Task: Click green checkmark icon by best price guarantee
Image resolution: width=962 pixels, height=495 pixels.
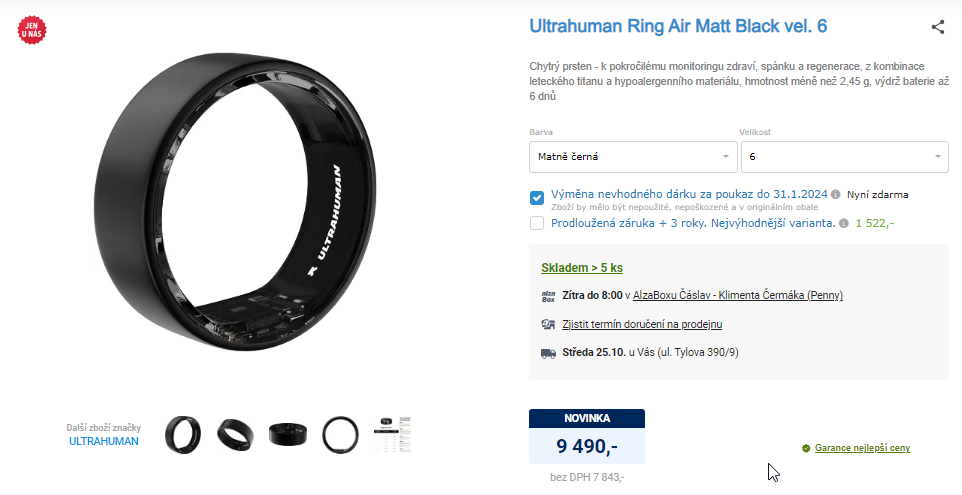Action: pyautogui.click(x=806, y=448)
